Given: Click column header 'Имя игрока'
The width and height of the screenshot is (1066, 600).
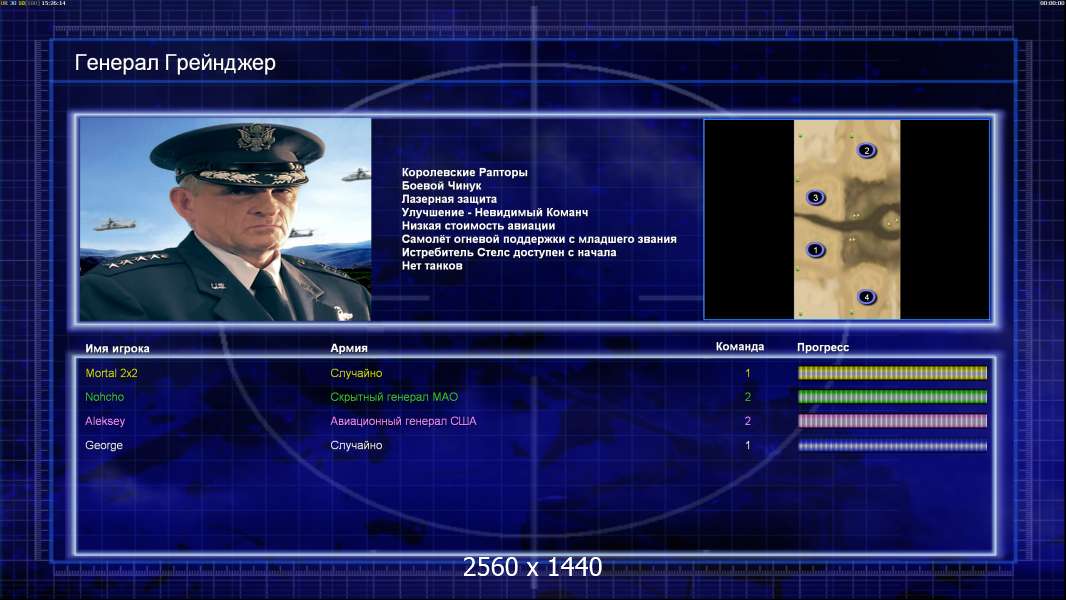Looking at the screenshot, I should (x=117, y=349).
